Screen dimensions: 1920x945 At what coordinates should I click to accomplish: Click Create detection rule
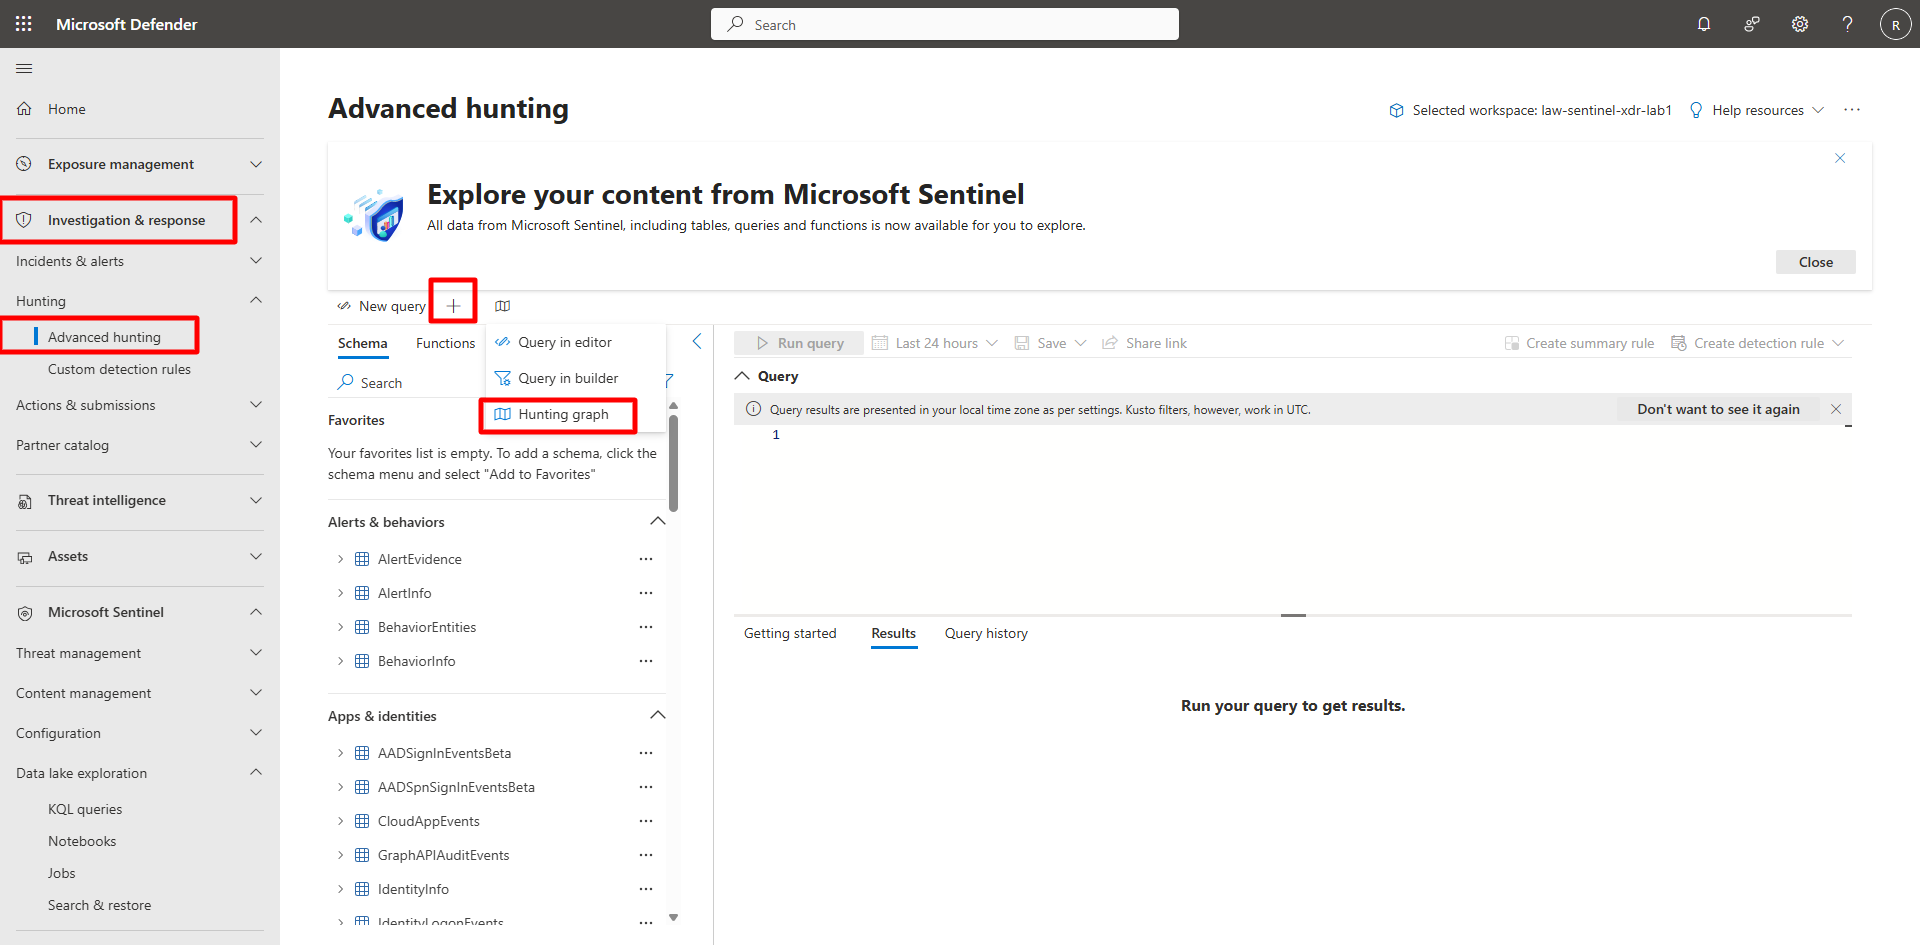[1757, 343]
